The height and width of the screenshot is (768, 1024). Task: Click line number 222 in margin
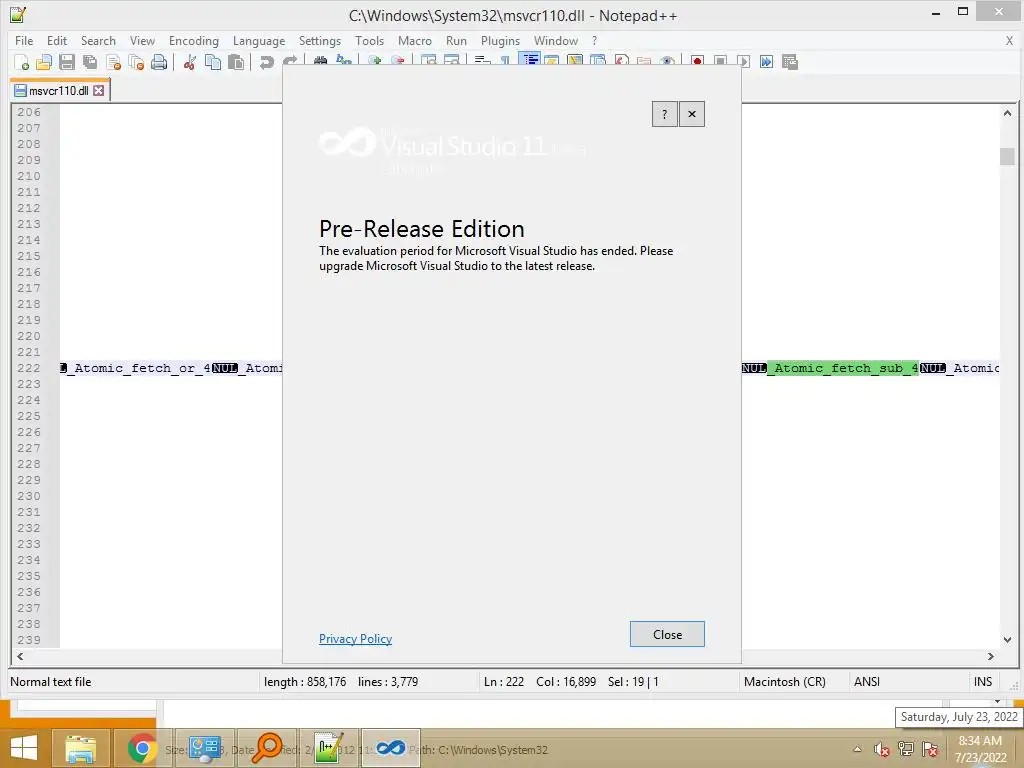pyautogui.click(x=29, y=368)
